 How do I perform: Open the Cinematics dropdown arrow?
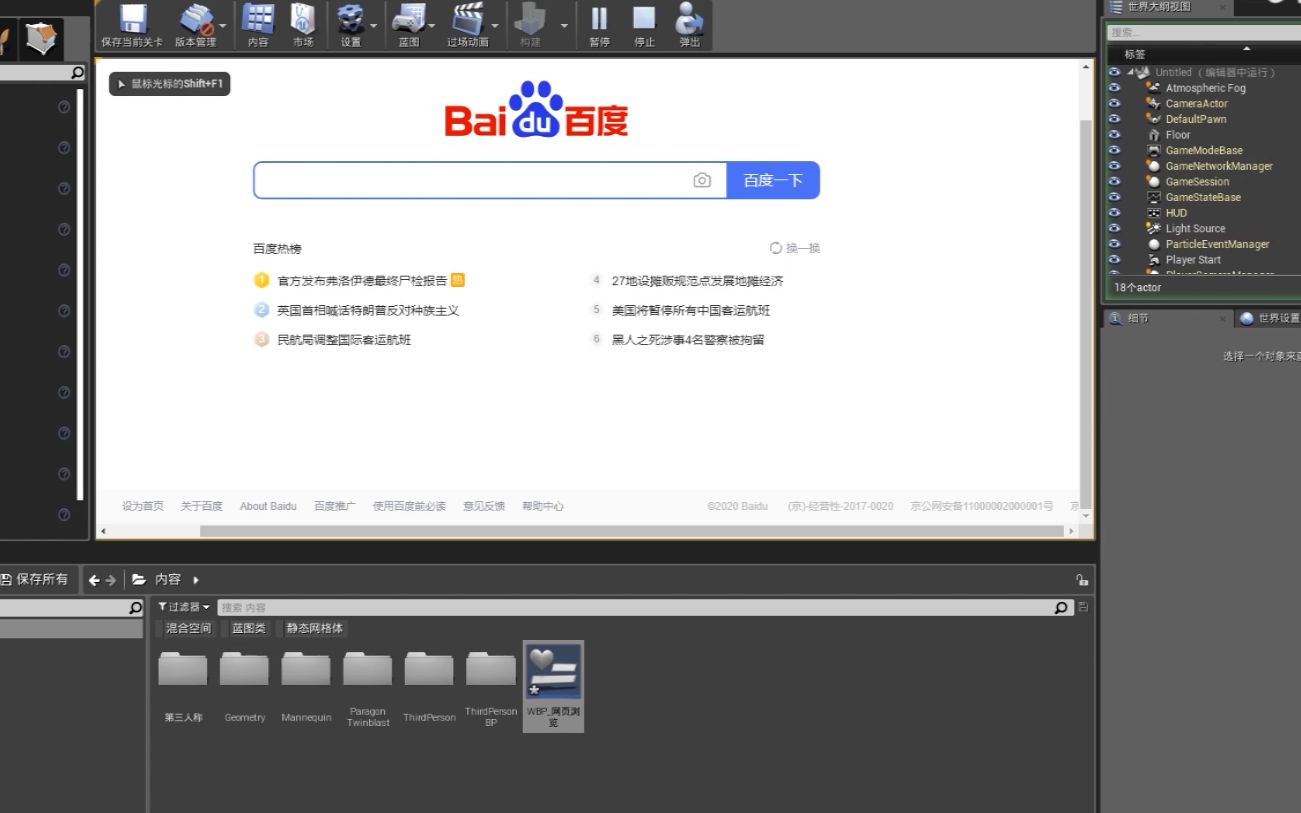(494, 25)
